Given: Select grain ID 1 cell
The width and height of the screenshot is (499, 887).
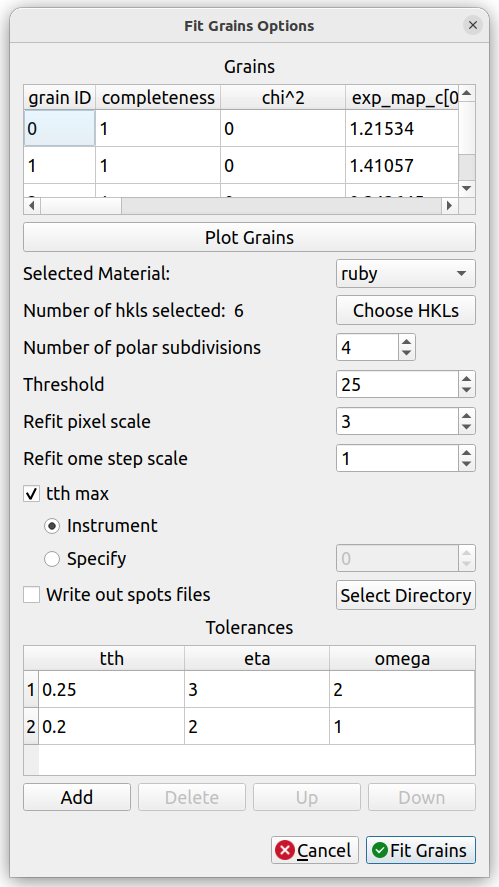Looking at the screenshot, I should [59, 165].
